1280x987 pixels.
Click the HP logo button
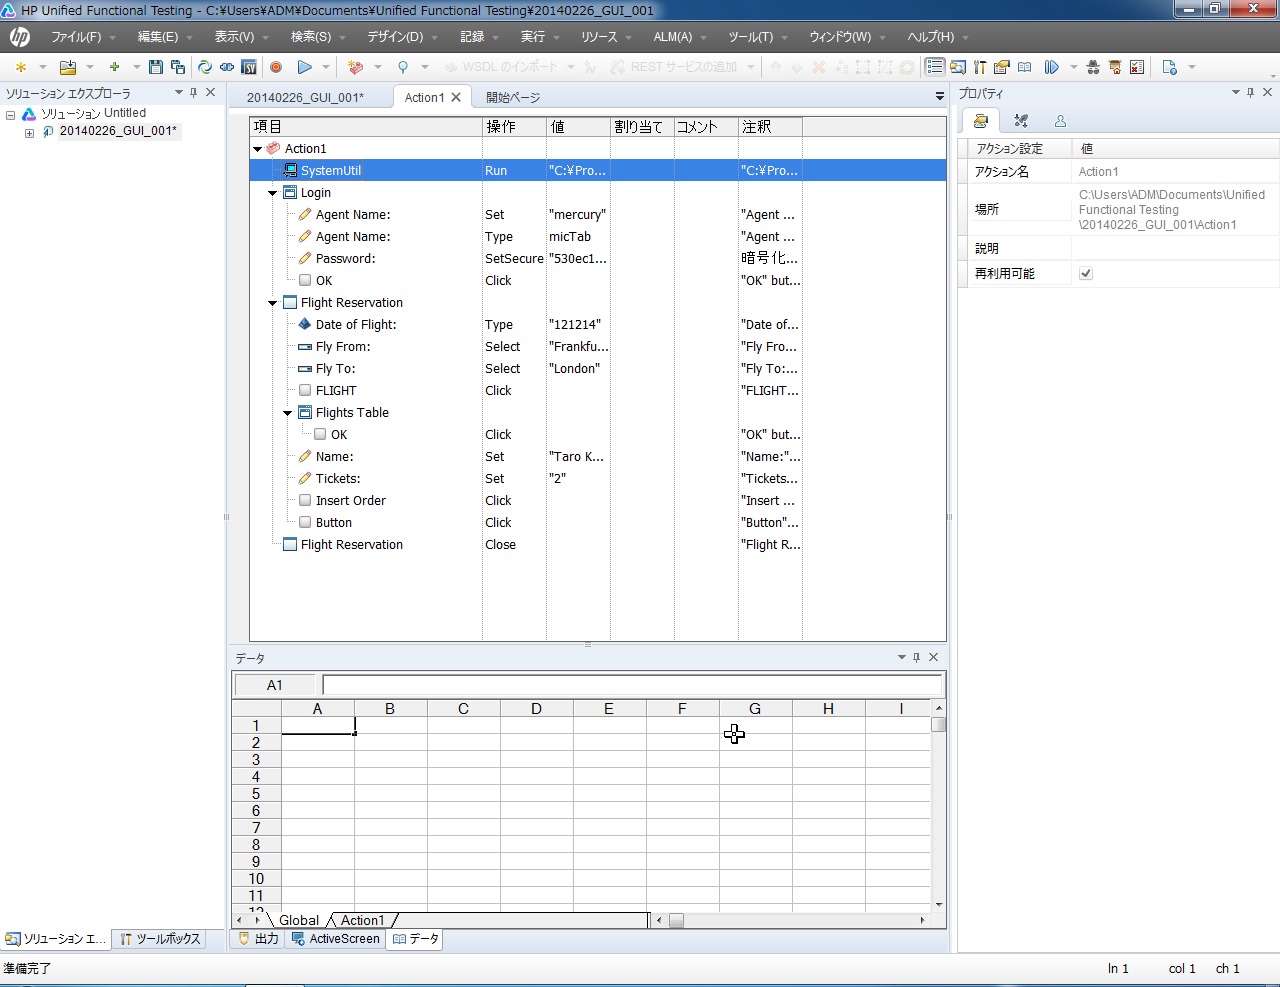[20, 37]
